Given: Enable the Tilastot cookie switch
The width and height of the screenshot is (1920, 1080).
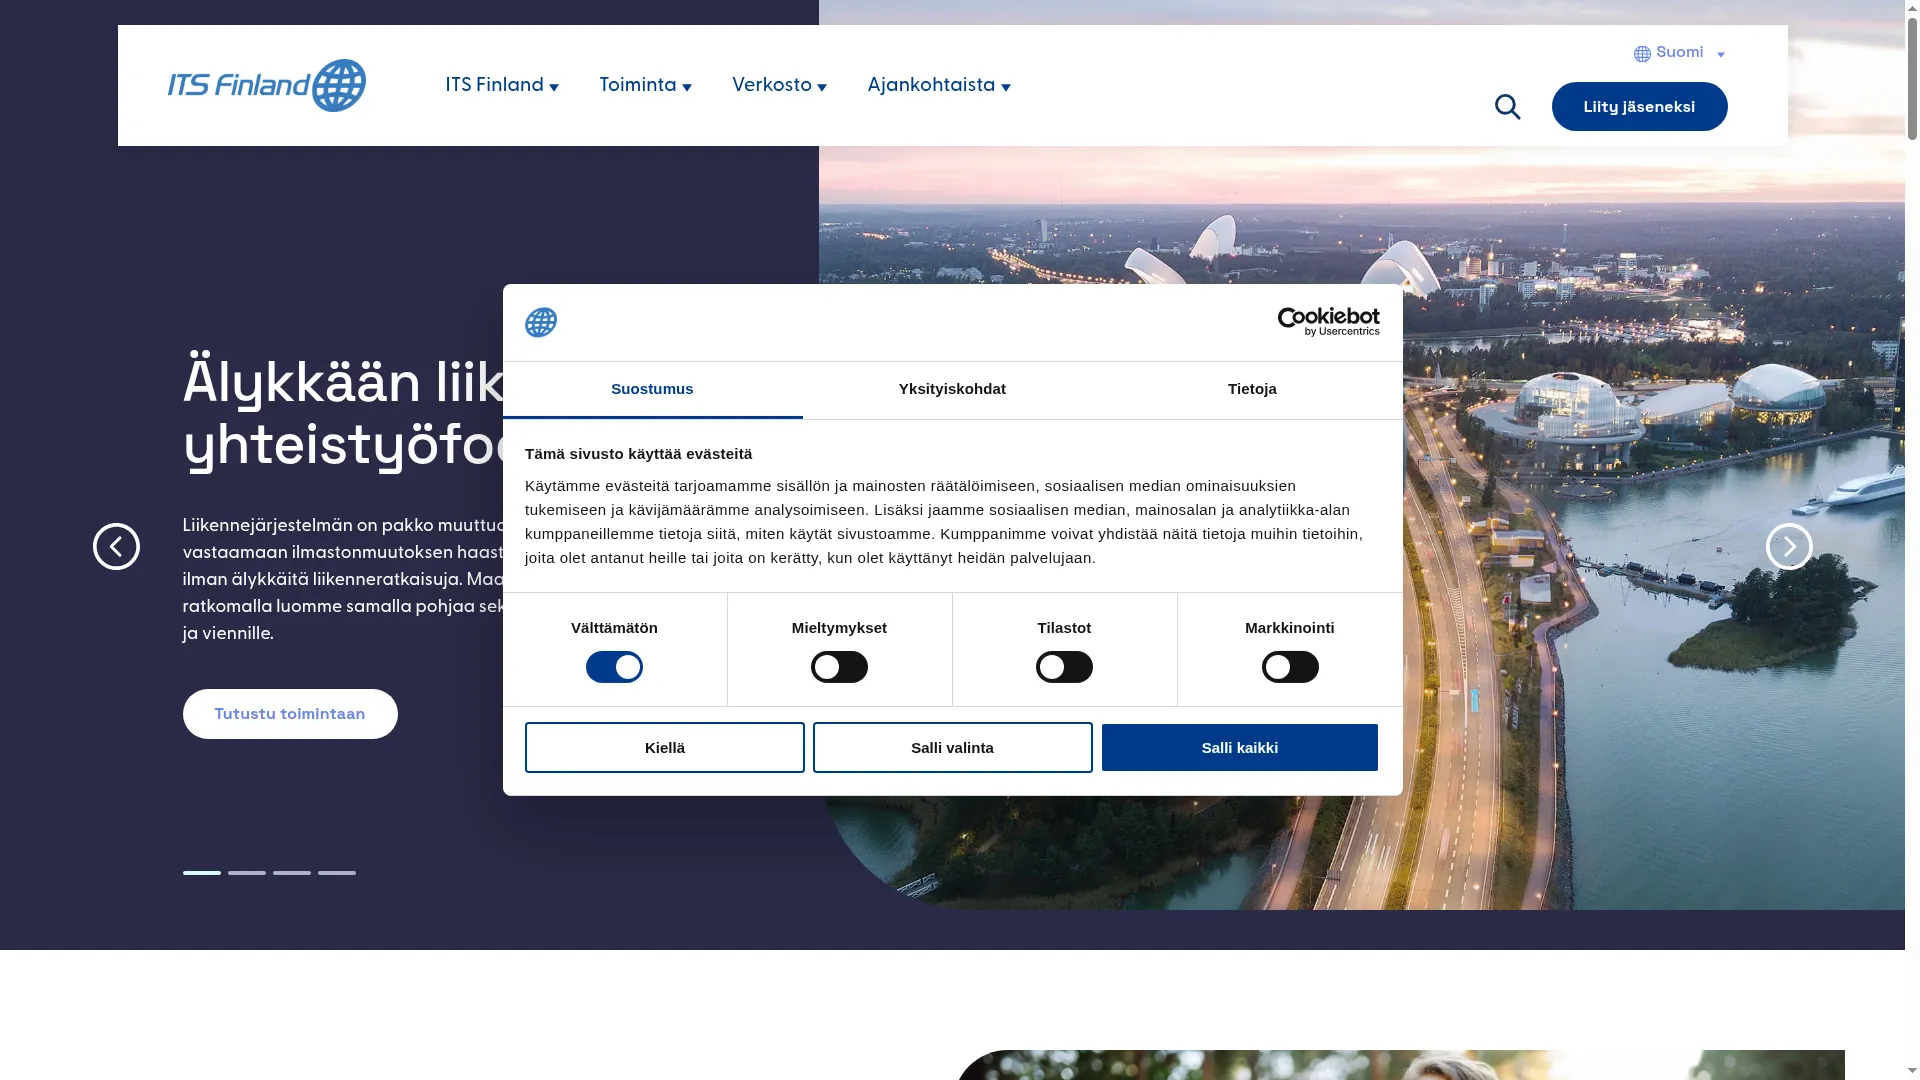Looking at the screenshot, I should coord(1064,667).
